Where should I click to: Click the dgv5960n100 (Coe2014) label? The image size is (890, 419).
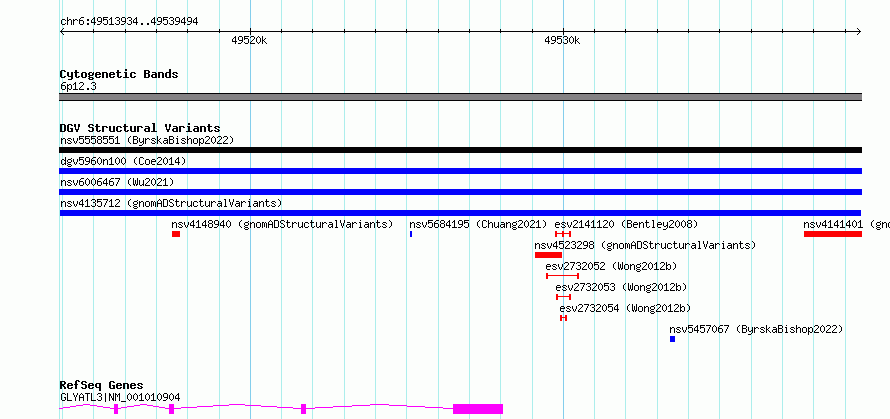123,161
